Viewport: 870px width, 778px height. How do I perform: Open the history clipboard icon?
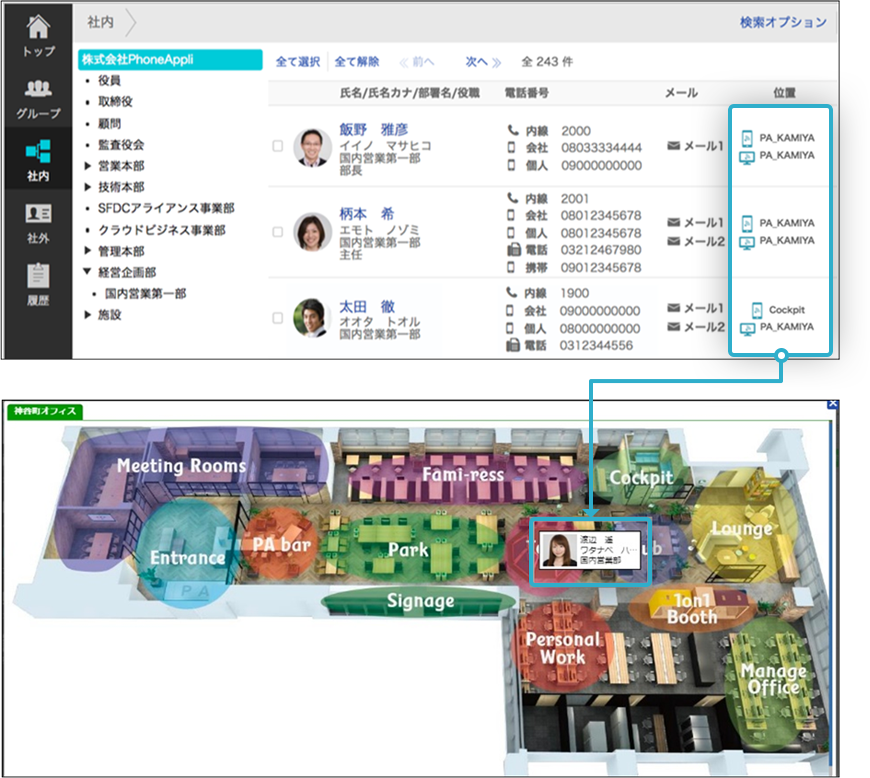point(37,275)
